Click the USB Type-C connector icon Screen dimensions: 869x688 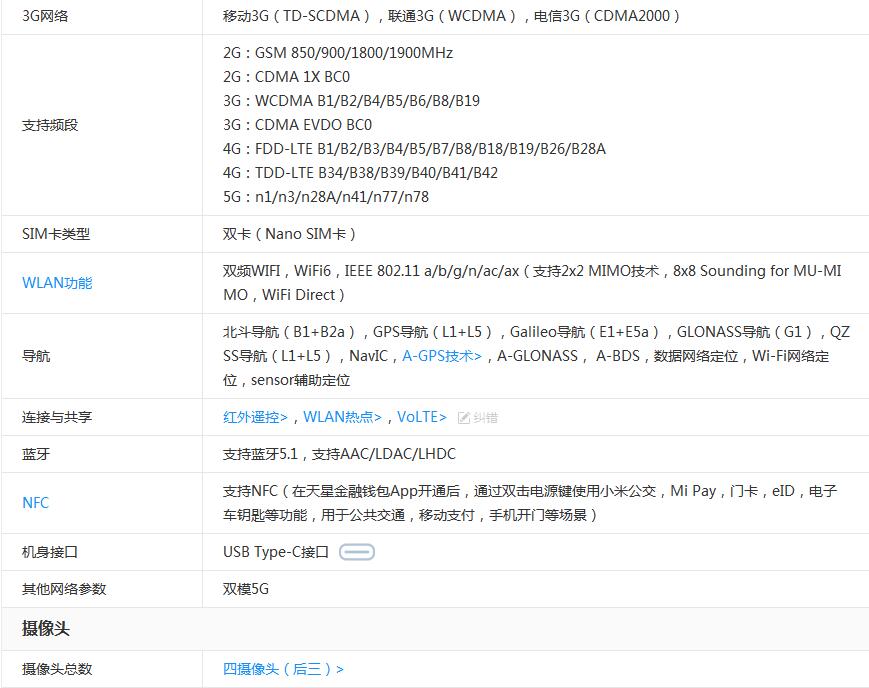(357, 552)
